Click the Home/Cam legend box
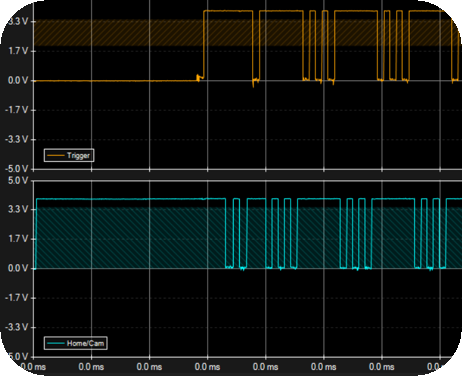 click(76, 343)
